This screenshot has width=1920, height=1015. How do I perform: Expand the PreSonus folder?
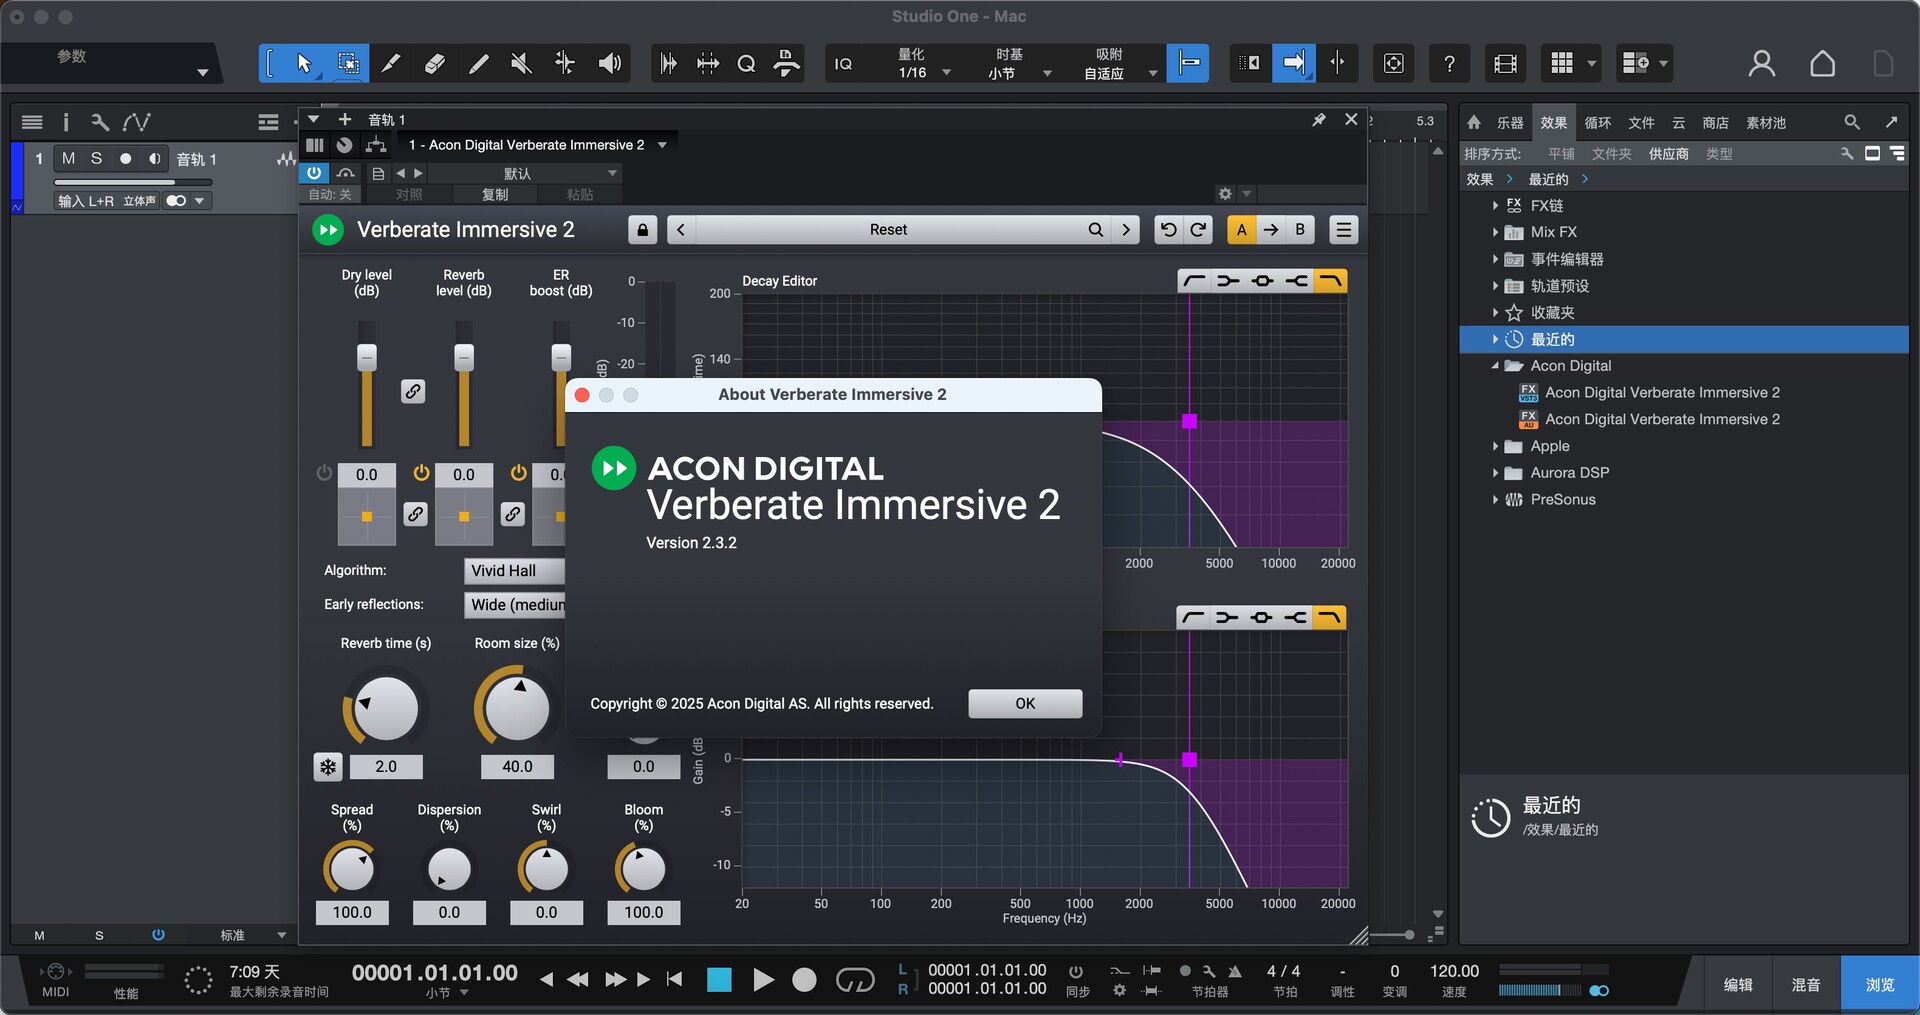click(x=1495, y=500)
